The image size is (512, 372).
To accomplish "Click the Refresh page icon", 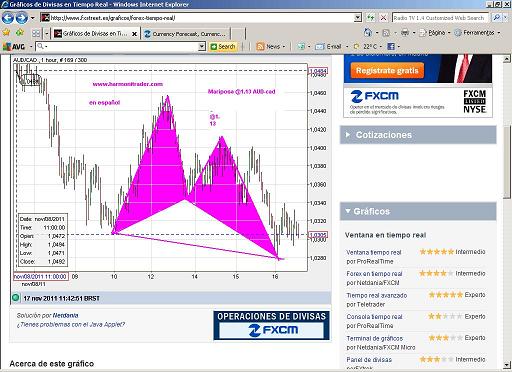I will pos(370,18).
